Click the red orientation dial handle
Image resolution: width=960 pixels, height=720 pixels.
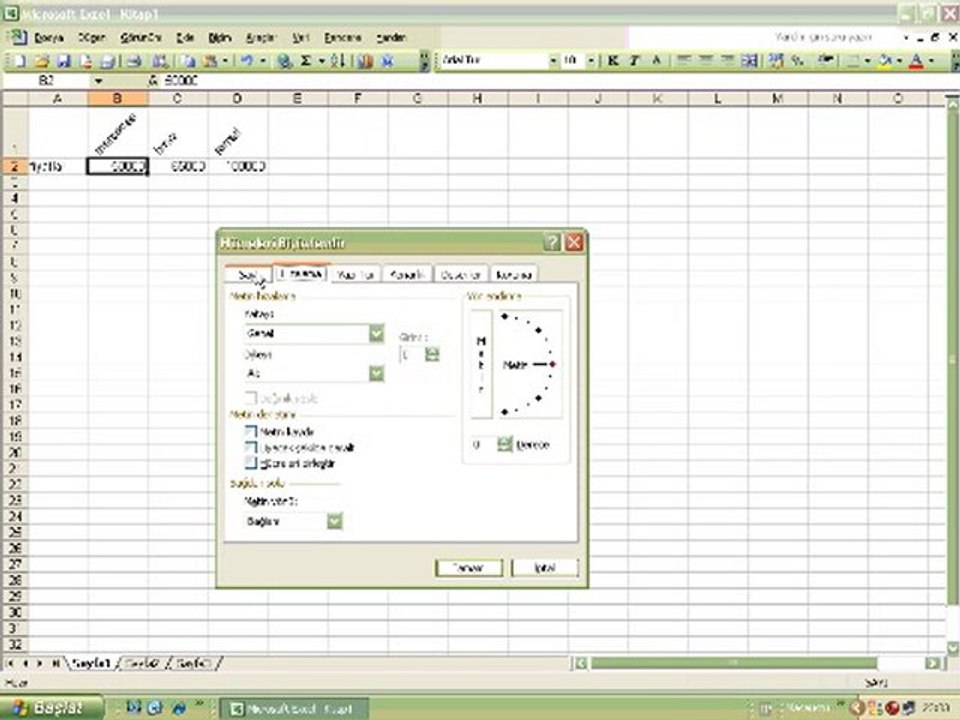point(552,364)
